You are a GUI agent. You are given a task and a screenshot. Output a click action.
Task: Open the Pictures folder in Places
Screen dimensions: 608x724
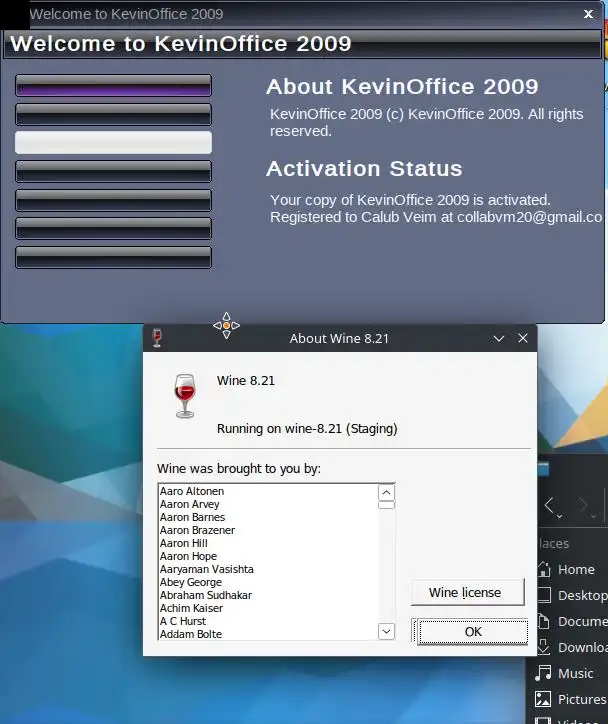pos(571,699)
